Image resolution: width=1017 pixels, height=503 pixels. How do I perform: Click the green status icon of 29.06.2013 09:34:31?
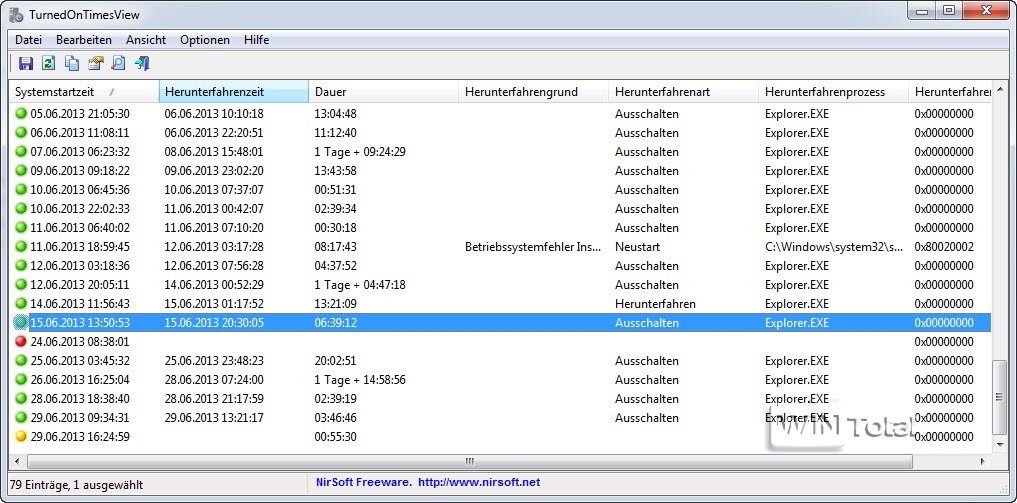click(x=21, y=418)
